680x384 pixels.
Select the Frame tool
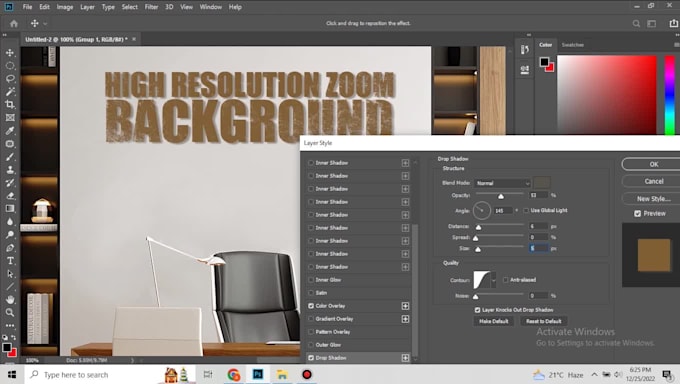10,118
